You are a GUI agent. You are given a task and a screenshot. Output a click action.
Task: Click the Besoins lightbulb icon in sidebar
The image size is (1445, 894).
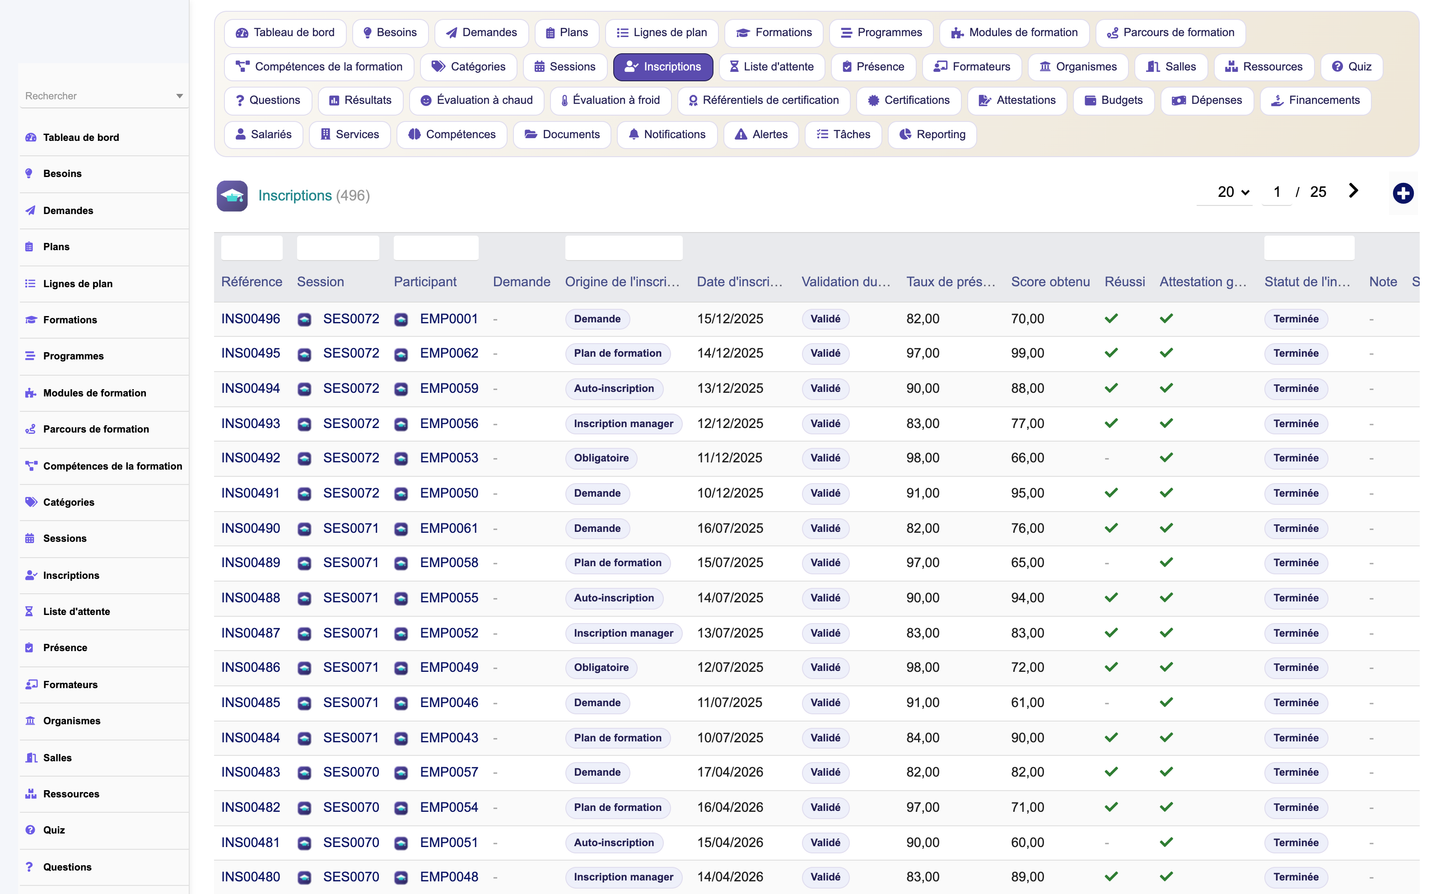click(30, 174)
